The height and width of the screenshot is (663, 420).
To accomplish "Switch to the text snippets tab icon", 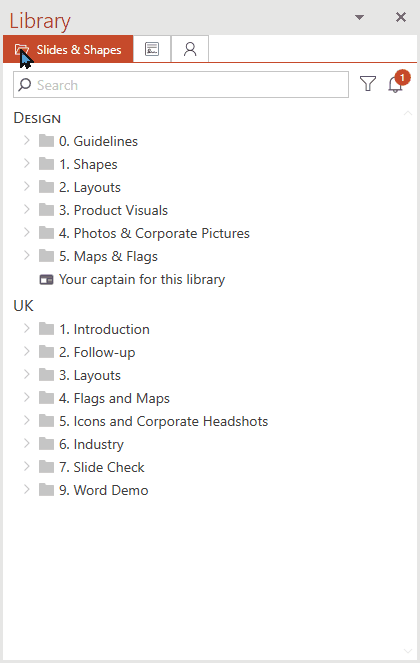I will coord(152,49).
